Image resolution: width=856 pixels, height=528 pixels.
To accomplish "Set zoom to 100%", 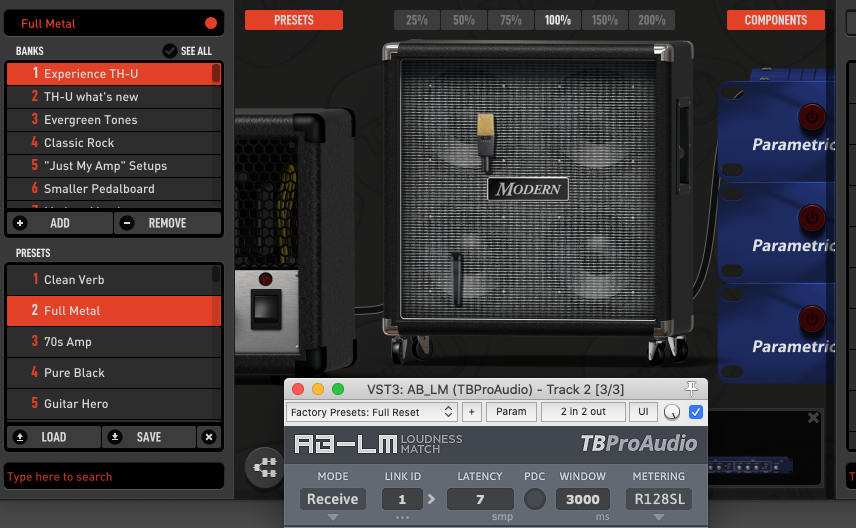I will pos(557,20).
